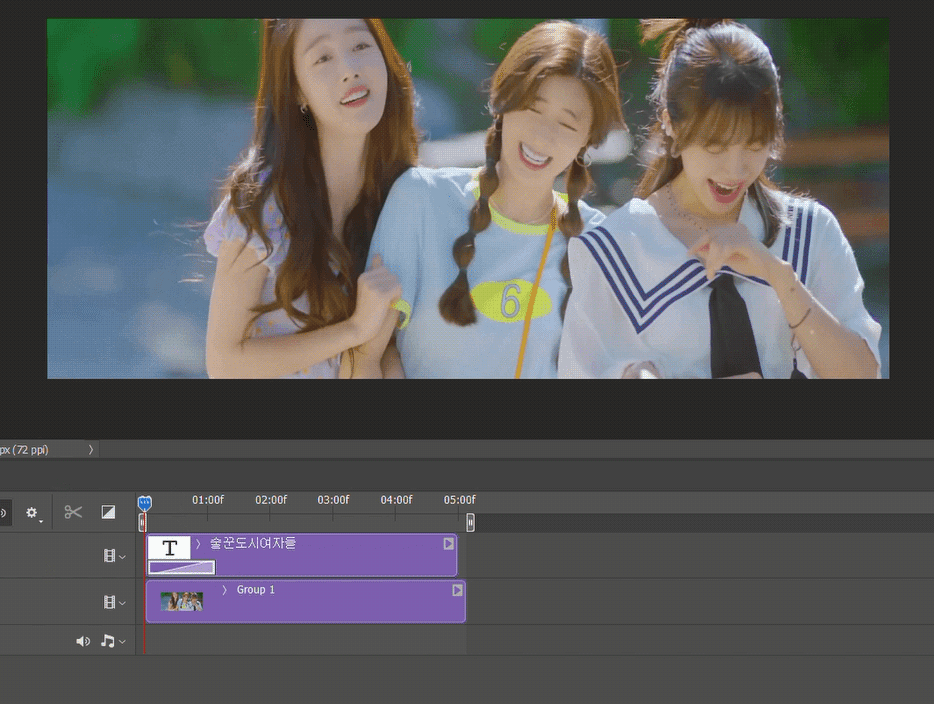Click the scissors split-at-playhead icon
The image size is (934, 704).
click(73, 512)
